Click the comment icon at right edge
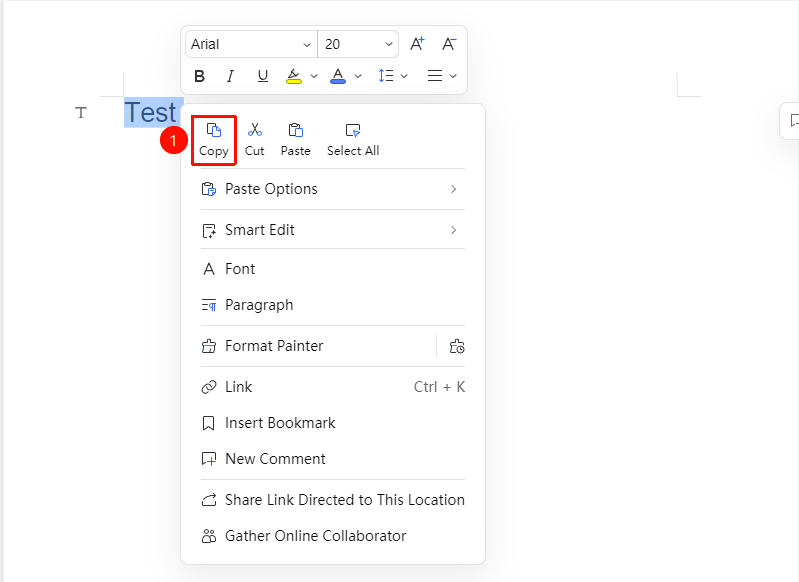The height and width of the screenshot is (582, 799). pyautogui.click(x=794, y=121)
